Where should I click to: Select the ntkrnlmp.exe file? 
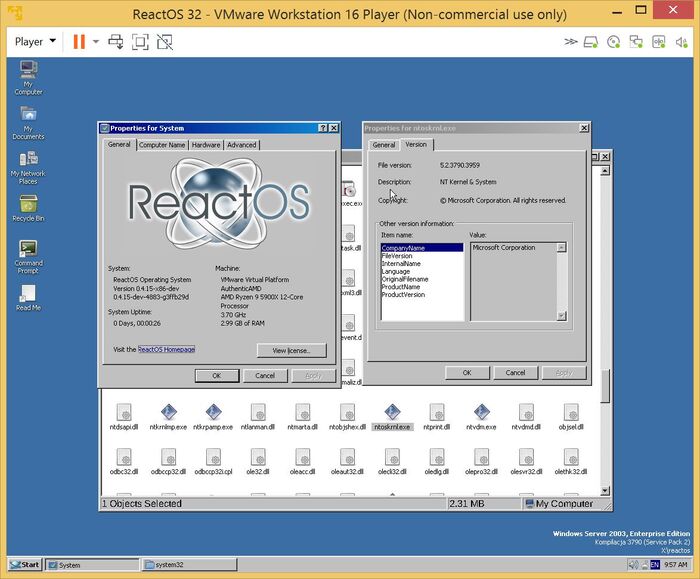coord(168,415)
